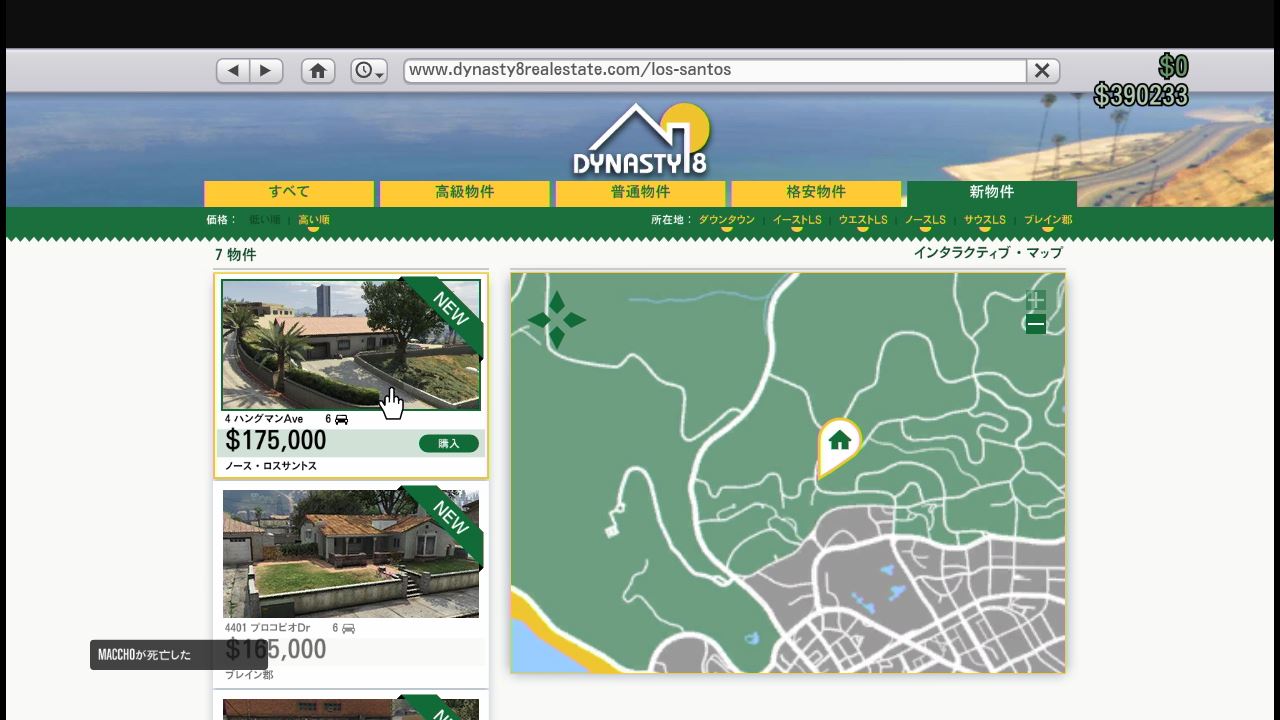Click the ブレイン郡 label under 4401 プロコピオDr

tap(249, 675)
